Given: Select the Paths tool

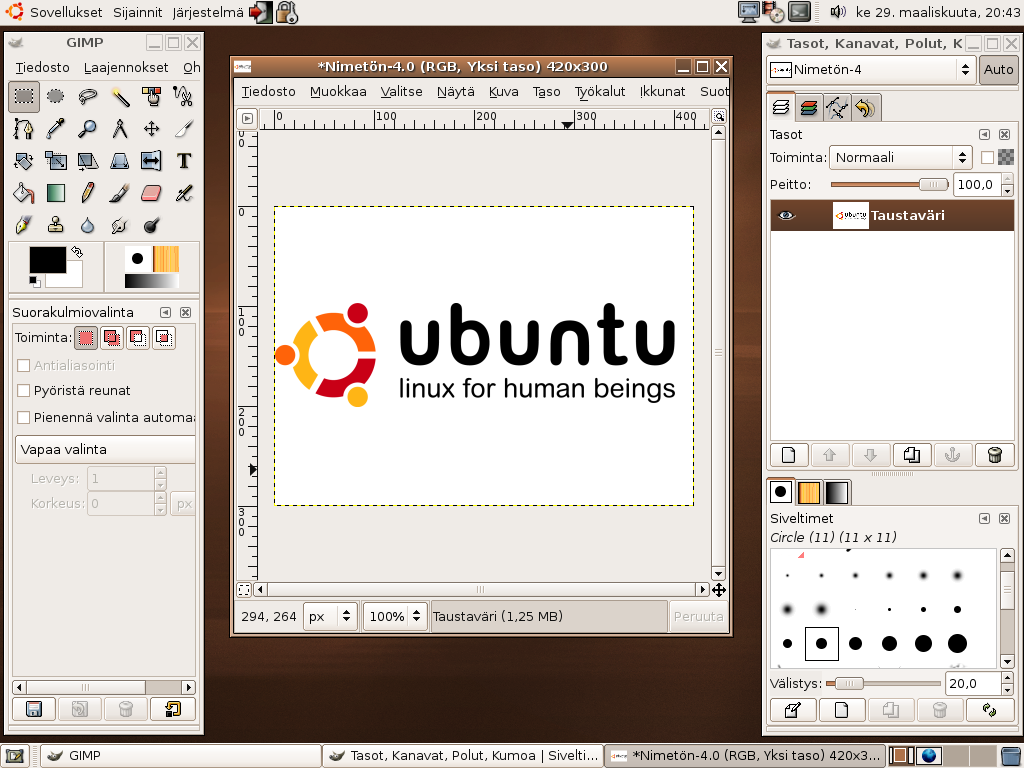Looking at the screenshot, I should pyautogui.click(x=24, y=129).
